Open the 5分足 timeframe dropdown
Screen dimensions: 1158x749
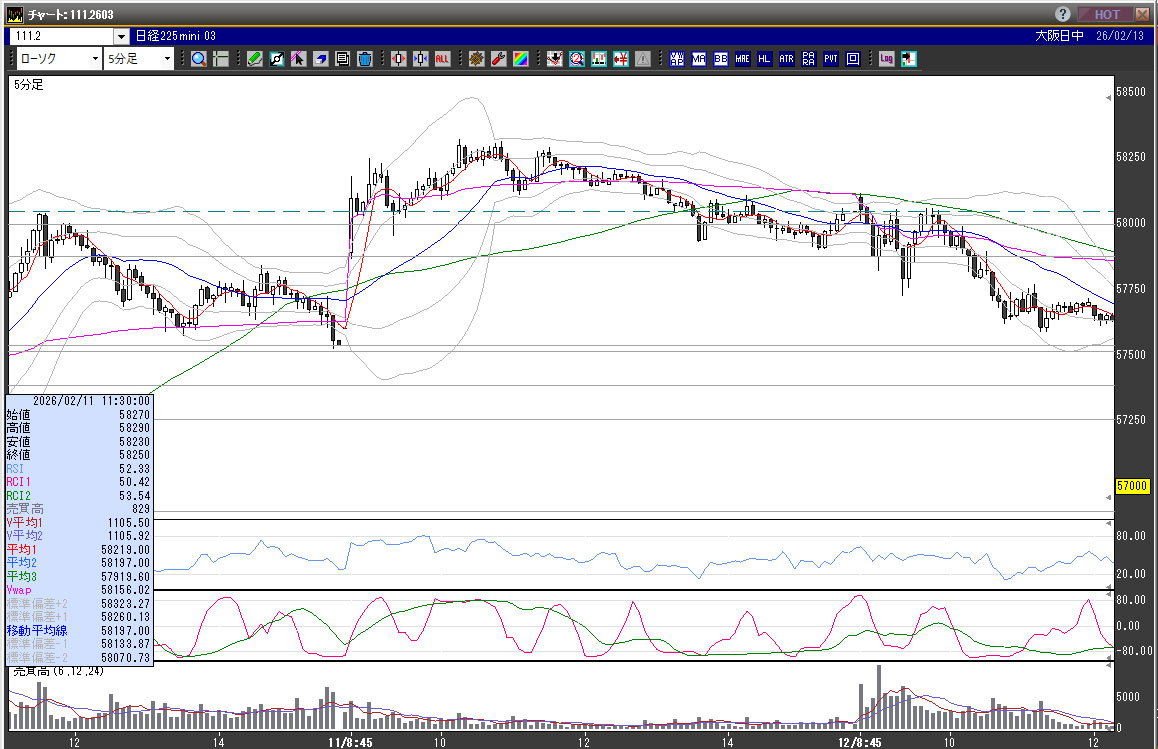coord(164,59)
